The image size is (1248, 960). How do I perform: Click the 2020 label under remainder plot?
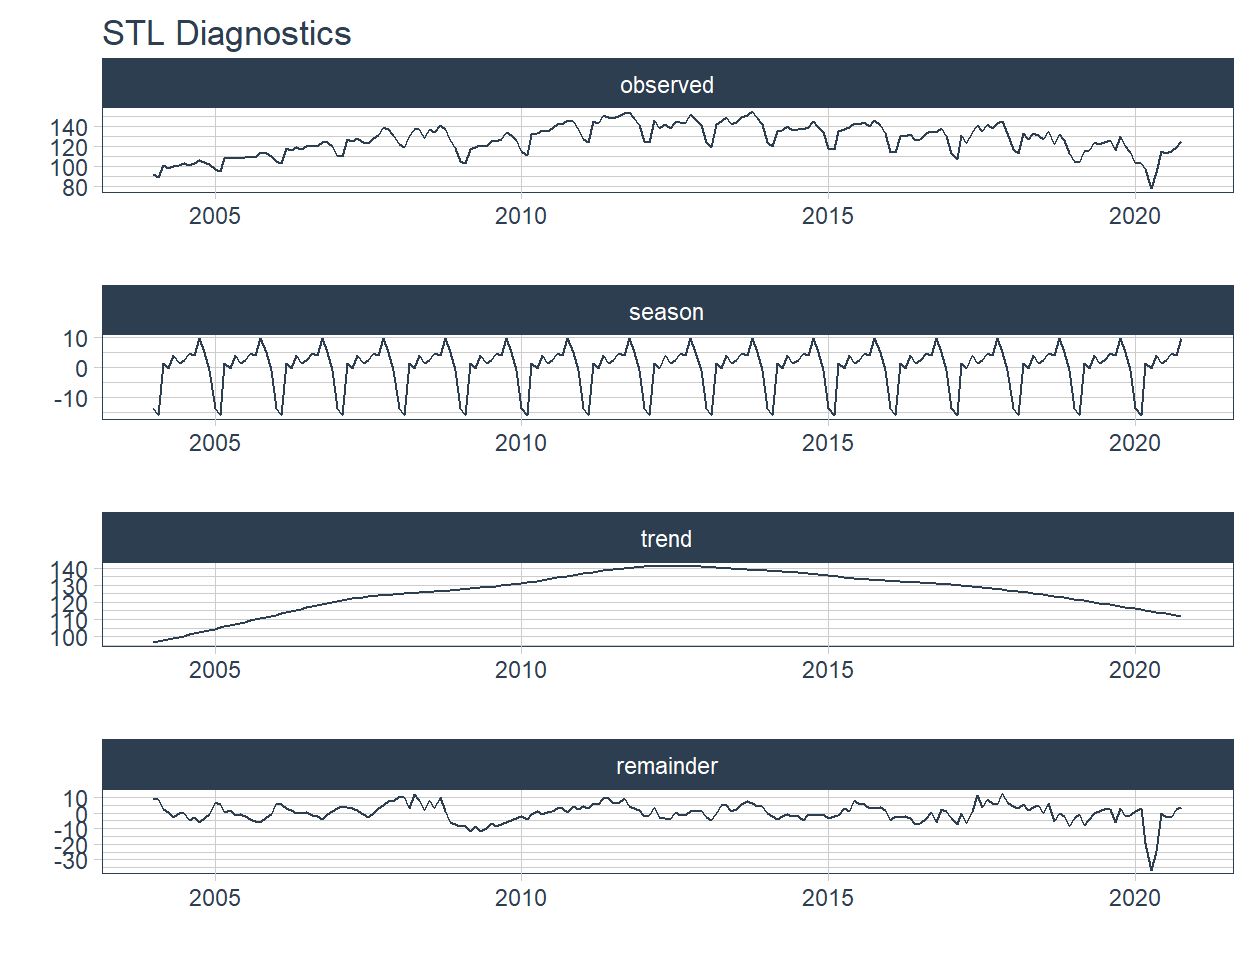point(1135,897)
